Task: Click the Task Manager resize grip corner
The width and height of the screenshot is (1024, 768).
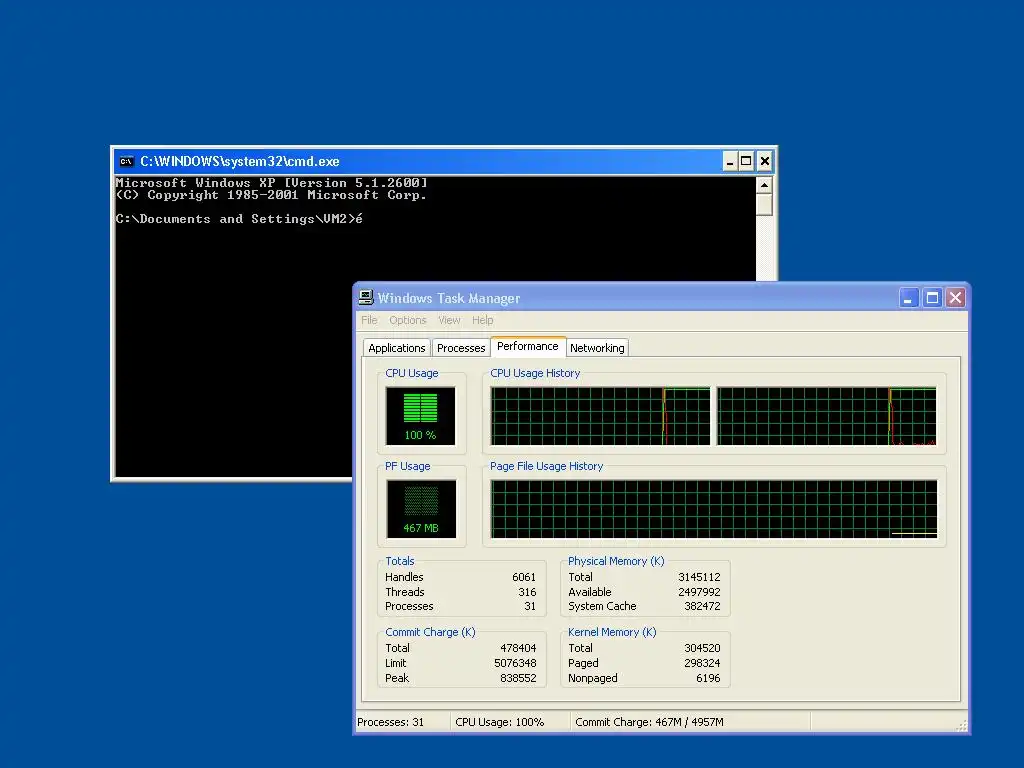Action: [x=961, y=726]
